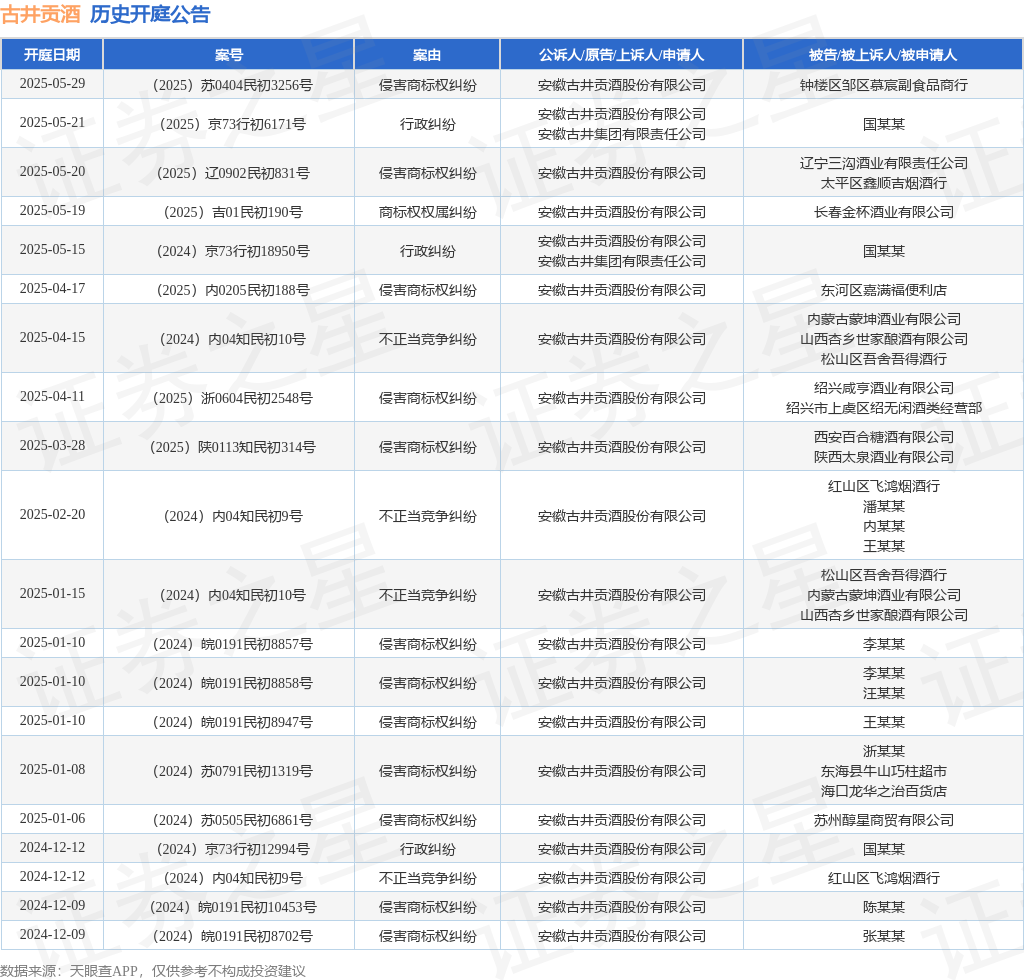Click the date cell 2025-04-11
This screenshot has width=1024, height=980.
coord(52,397)
